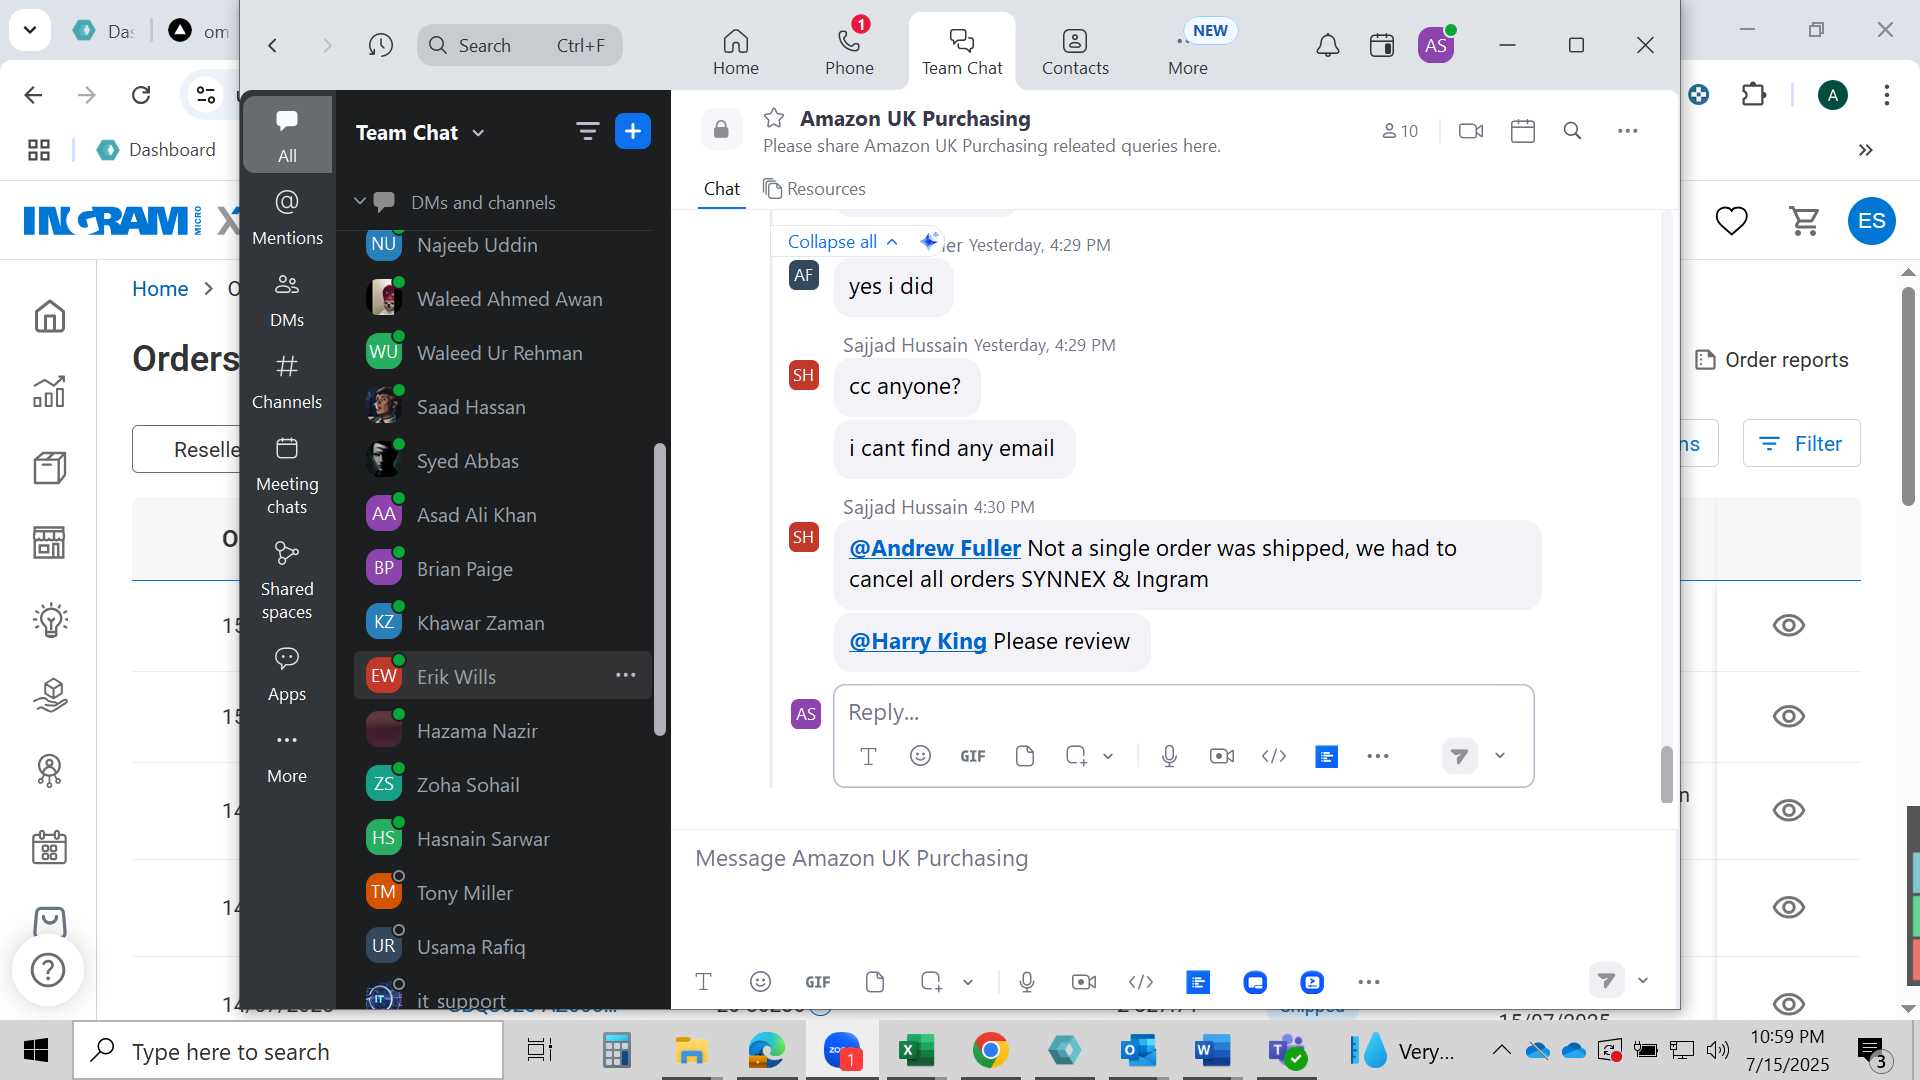The height and width of the screenshot is (1080, 1920).
Task: Click into the Reply text box
Action: pos(1183,712)
